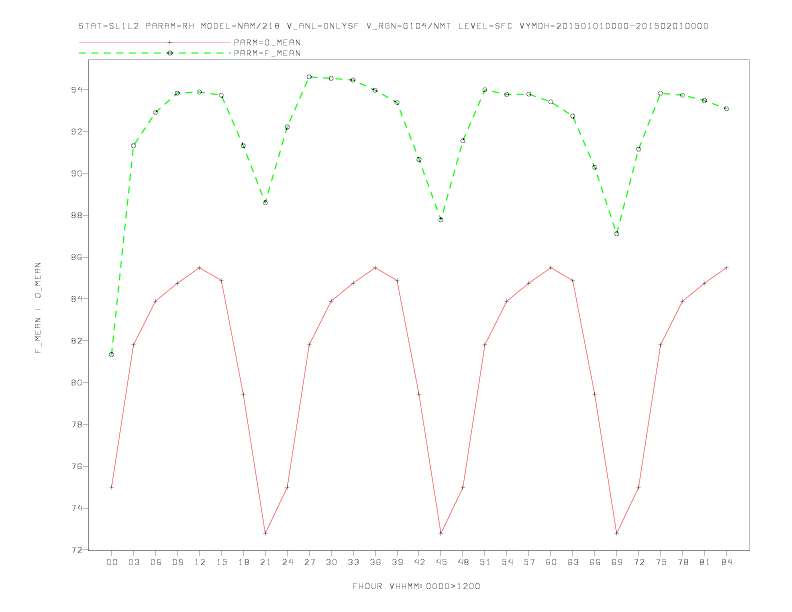Click the x-axis tick label 12
The height and width of the screenshot is (612, 792).
200,562
